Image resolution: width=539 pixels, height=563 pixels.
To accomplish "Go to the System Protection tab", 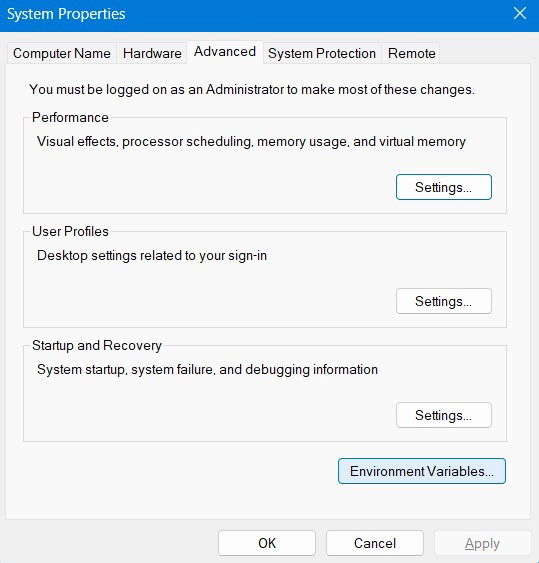I will coord(322,53).
